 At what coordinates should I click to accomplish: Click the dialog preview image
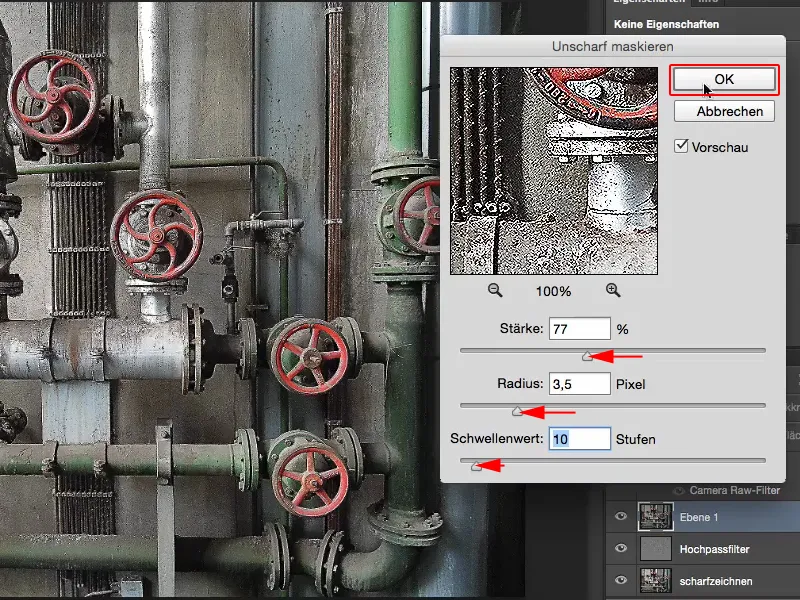(x=554, y=171)
